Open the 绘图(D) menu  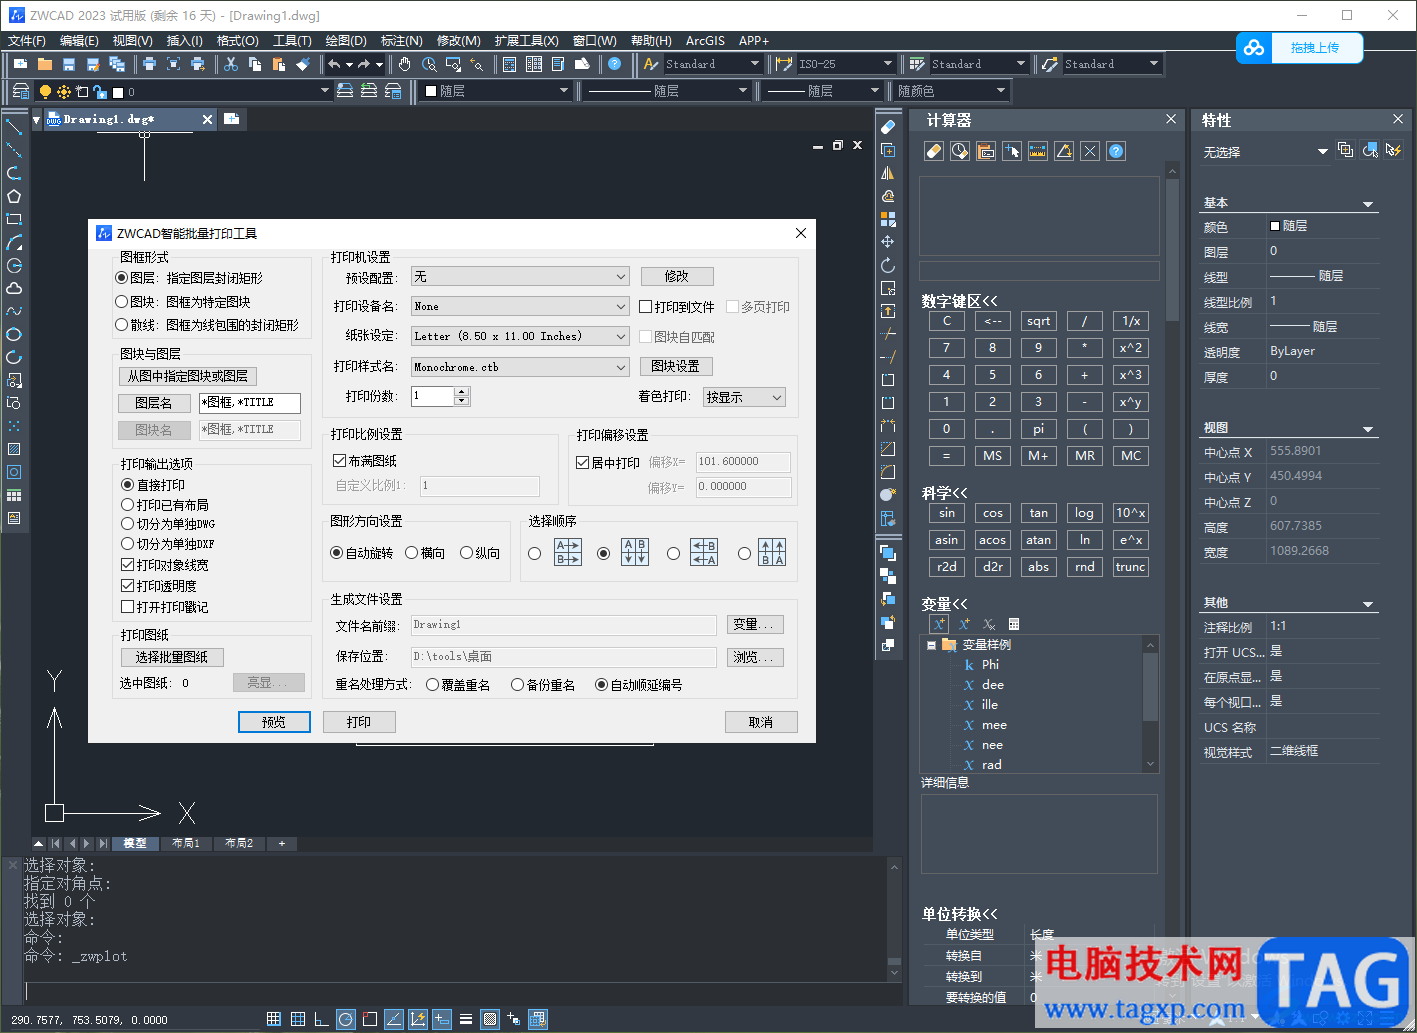[346, 41]
